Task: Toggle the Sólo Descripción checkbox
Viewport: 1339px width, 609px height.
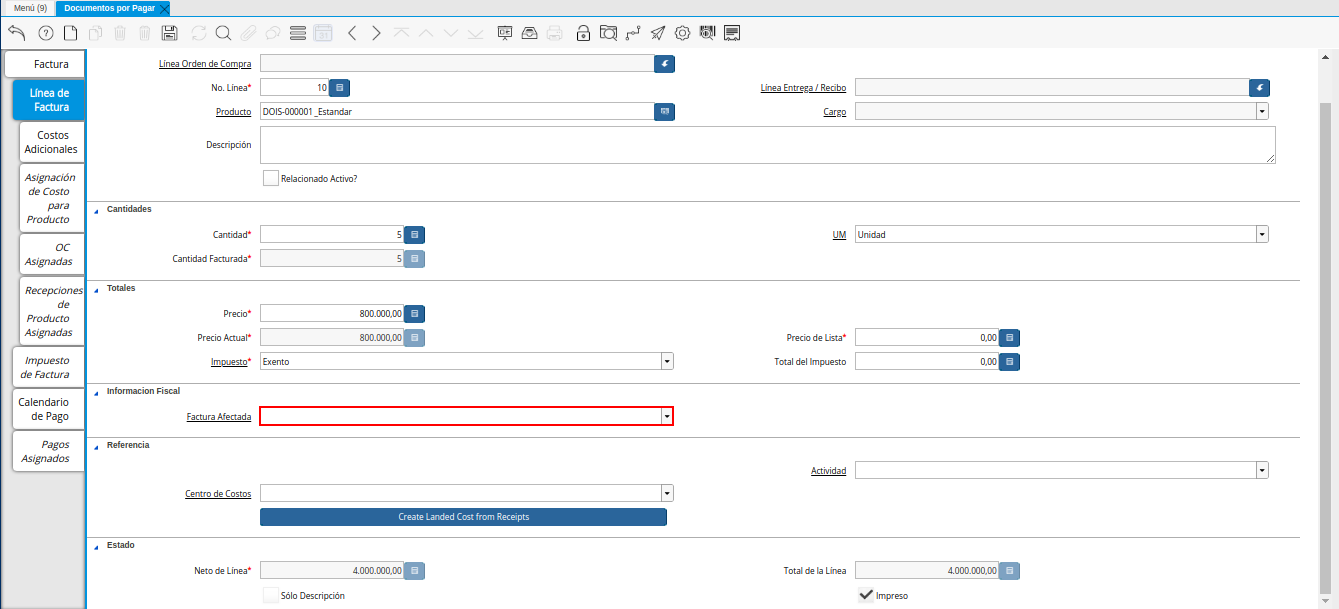Action: tap(270, 595)
